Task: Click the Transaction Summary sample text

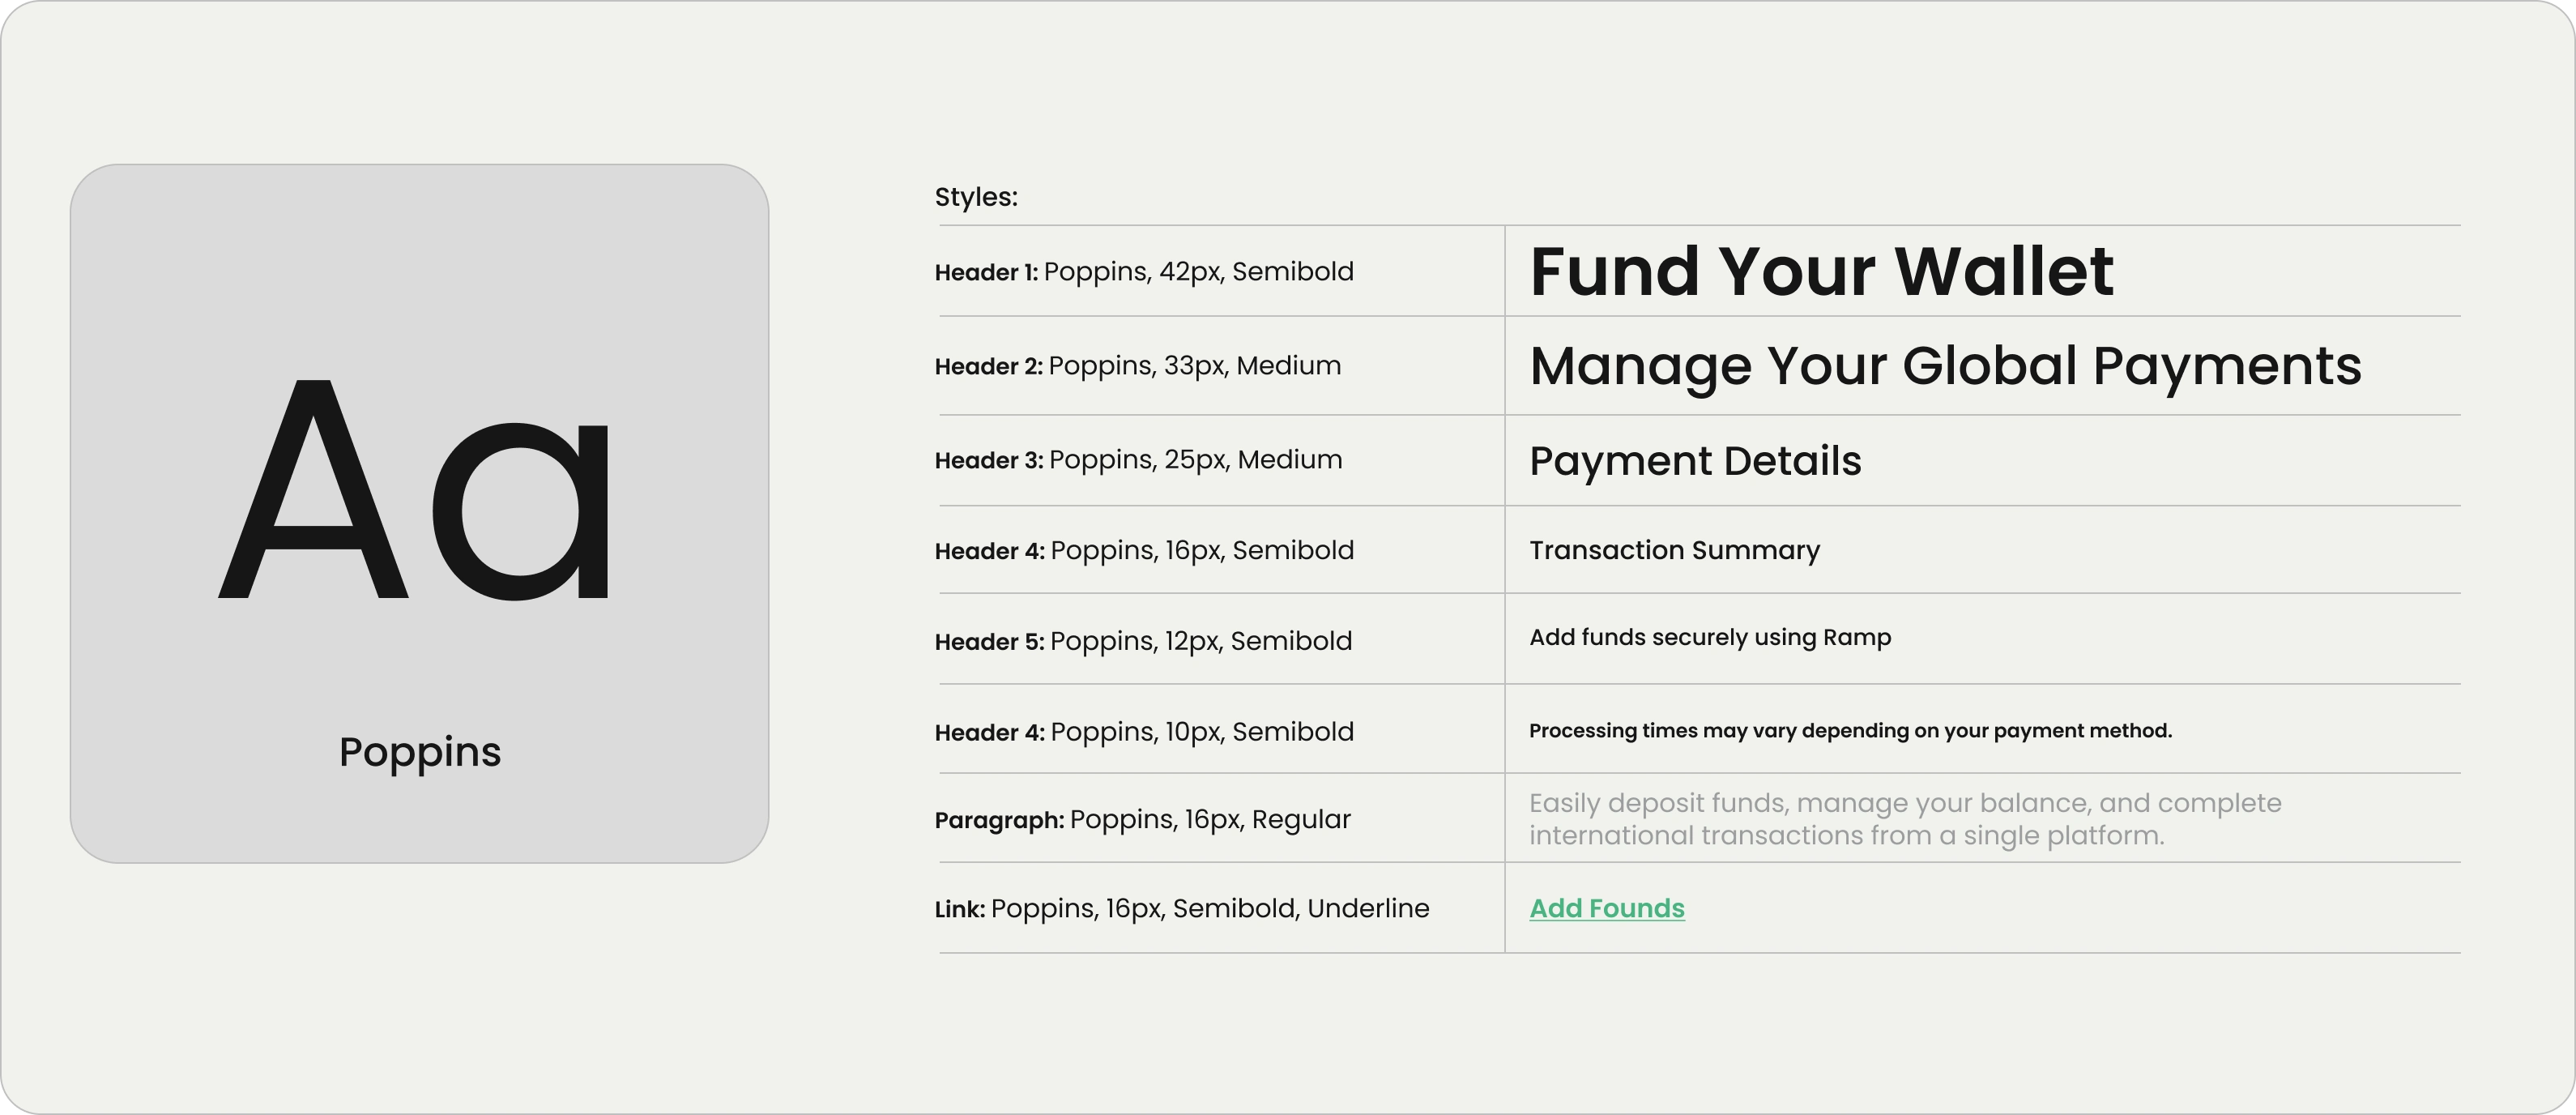Action: pyautogui.click(x=1675, y=550)
